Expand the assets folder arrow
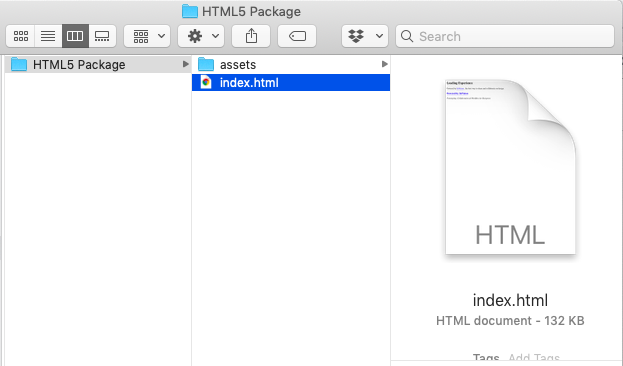The height and width of the screenshot is (366, 623). (384, 64)
